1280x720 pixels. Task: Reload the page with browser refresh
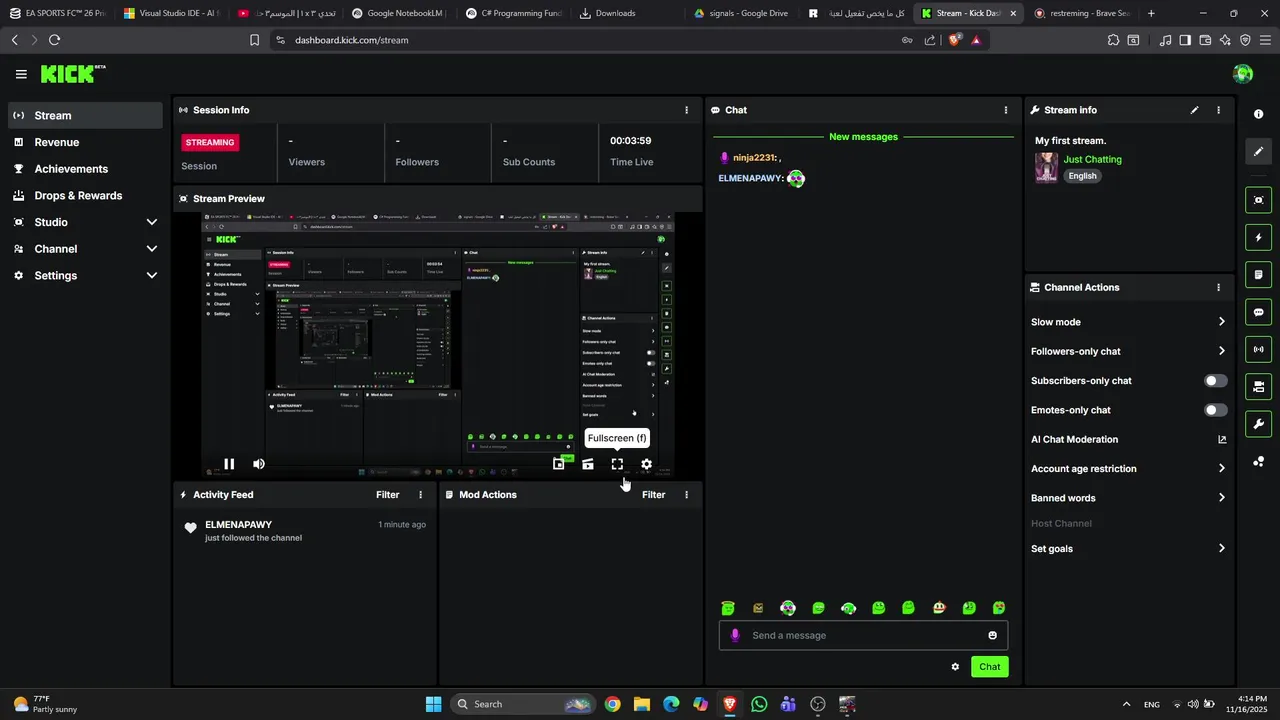coord(54,40)
